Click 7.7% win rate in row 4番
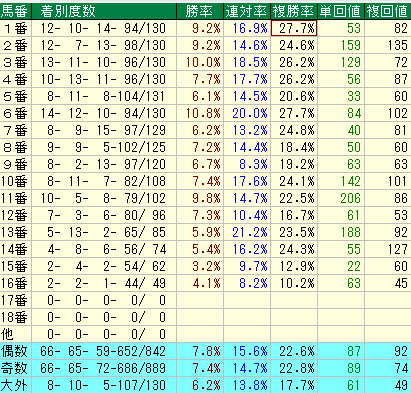The image size is (411, 393). (x=200, y=79)
